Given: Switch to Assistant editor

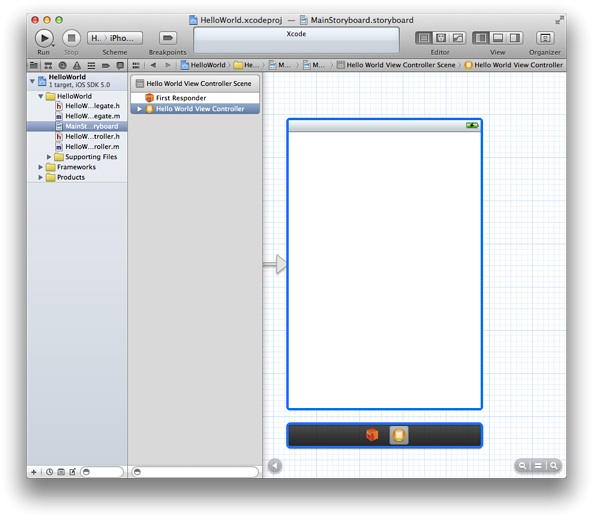Looking at the screenshot, I should [441, 38].
